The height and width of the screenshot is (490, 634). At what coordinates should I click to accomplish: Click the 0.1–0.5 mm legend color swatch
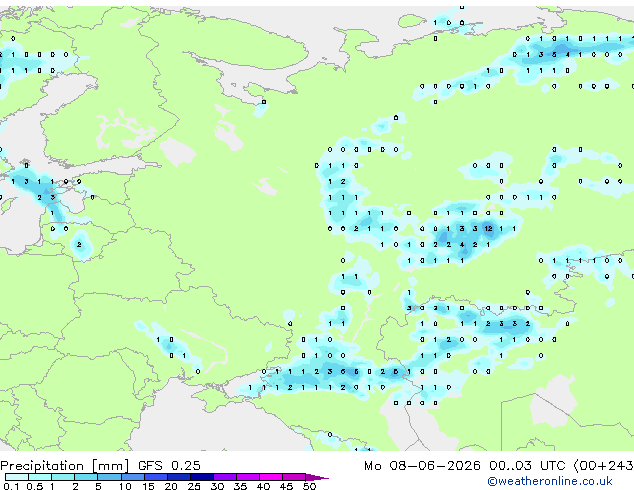pos(17,477)
